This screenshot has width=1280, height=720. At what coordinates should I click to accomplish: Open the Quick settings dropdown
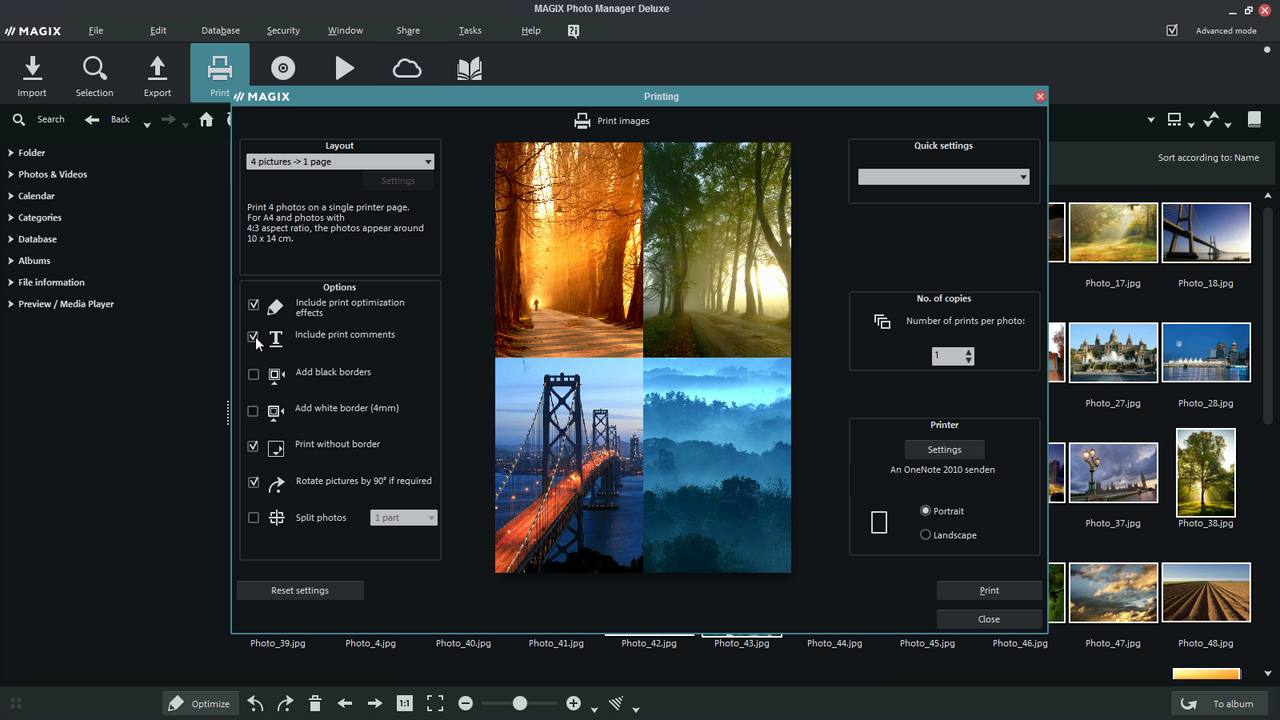pyautogui.click(x=942, y=176)
